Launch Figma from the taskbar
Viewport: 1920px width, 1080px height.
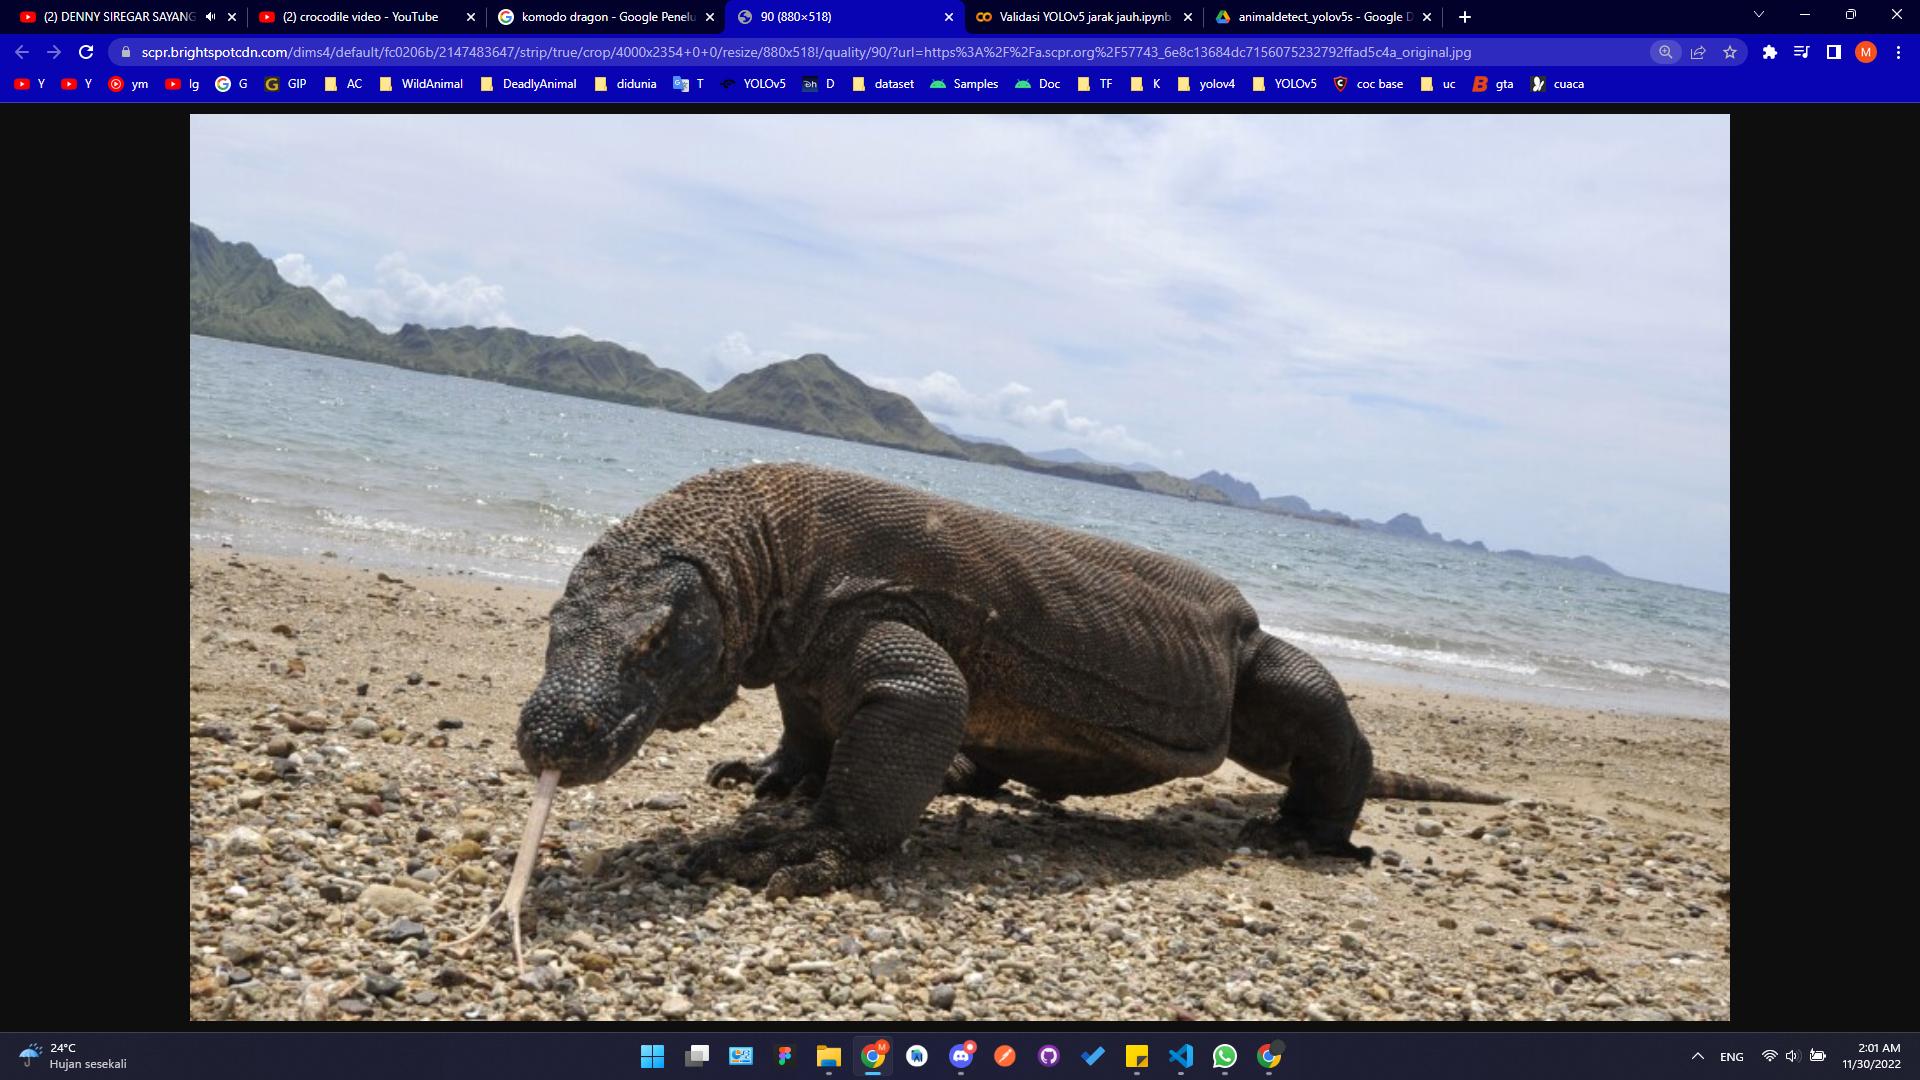click(x=785, y=1056)
